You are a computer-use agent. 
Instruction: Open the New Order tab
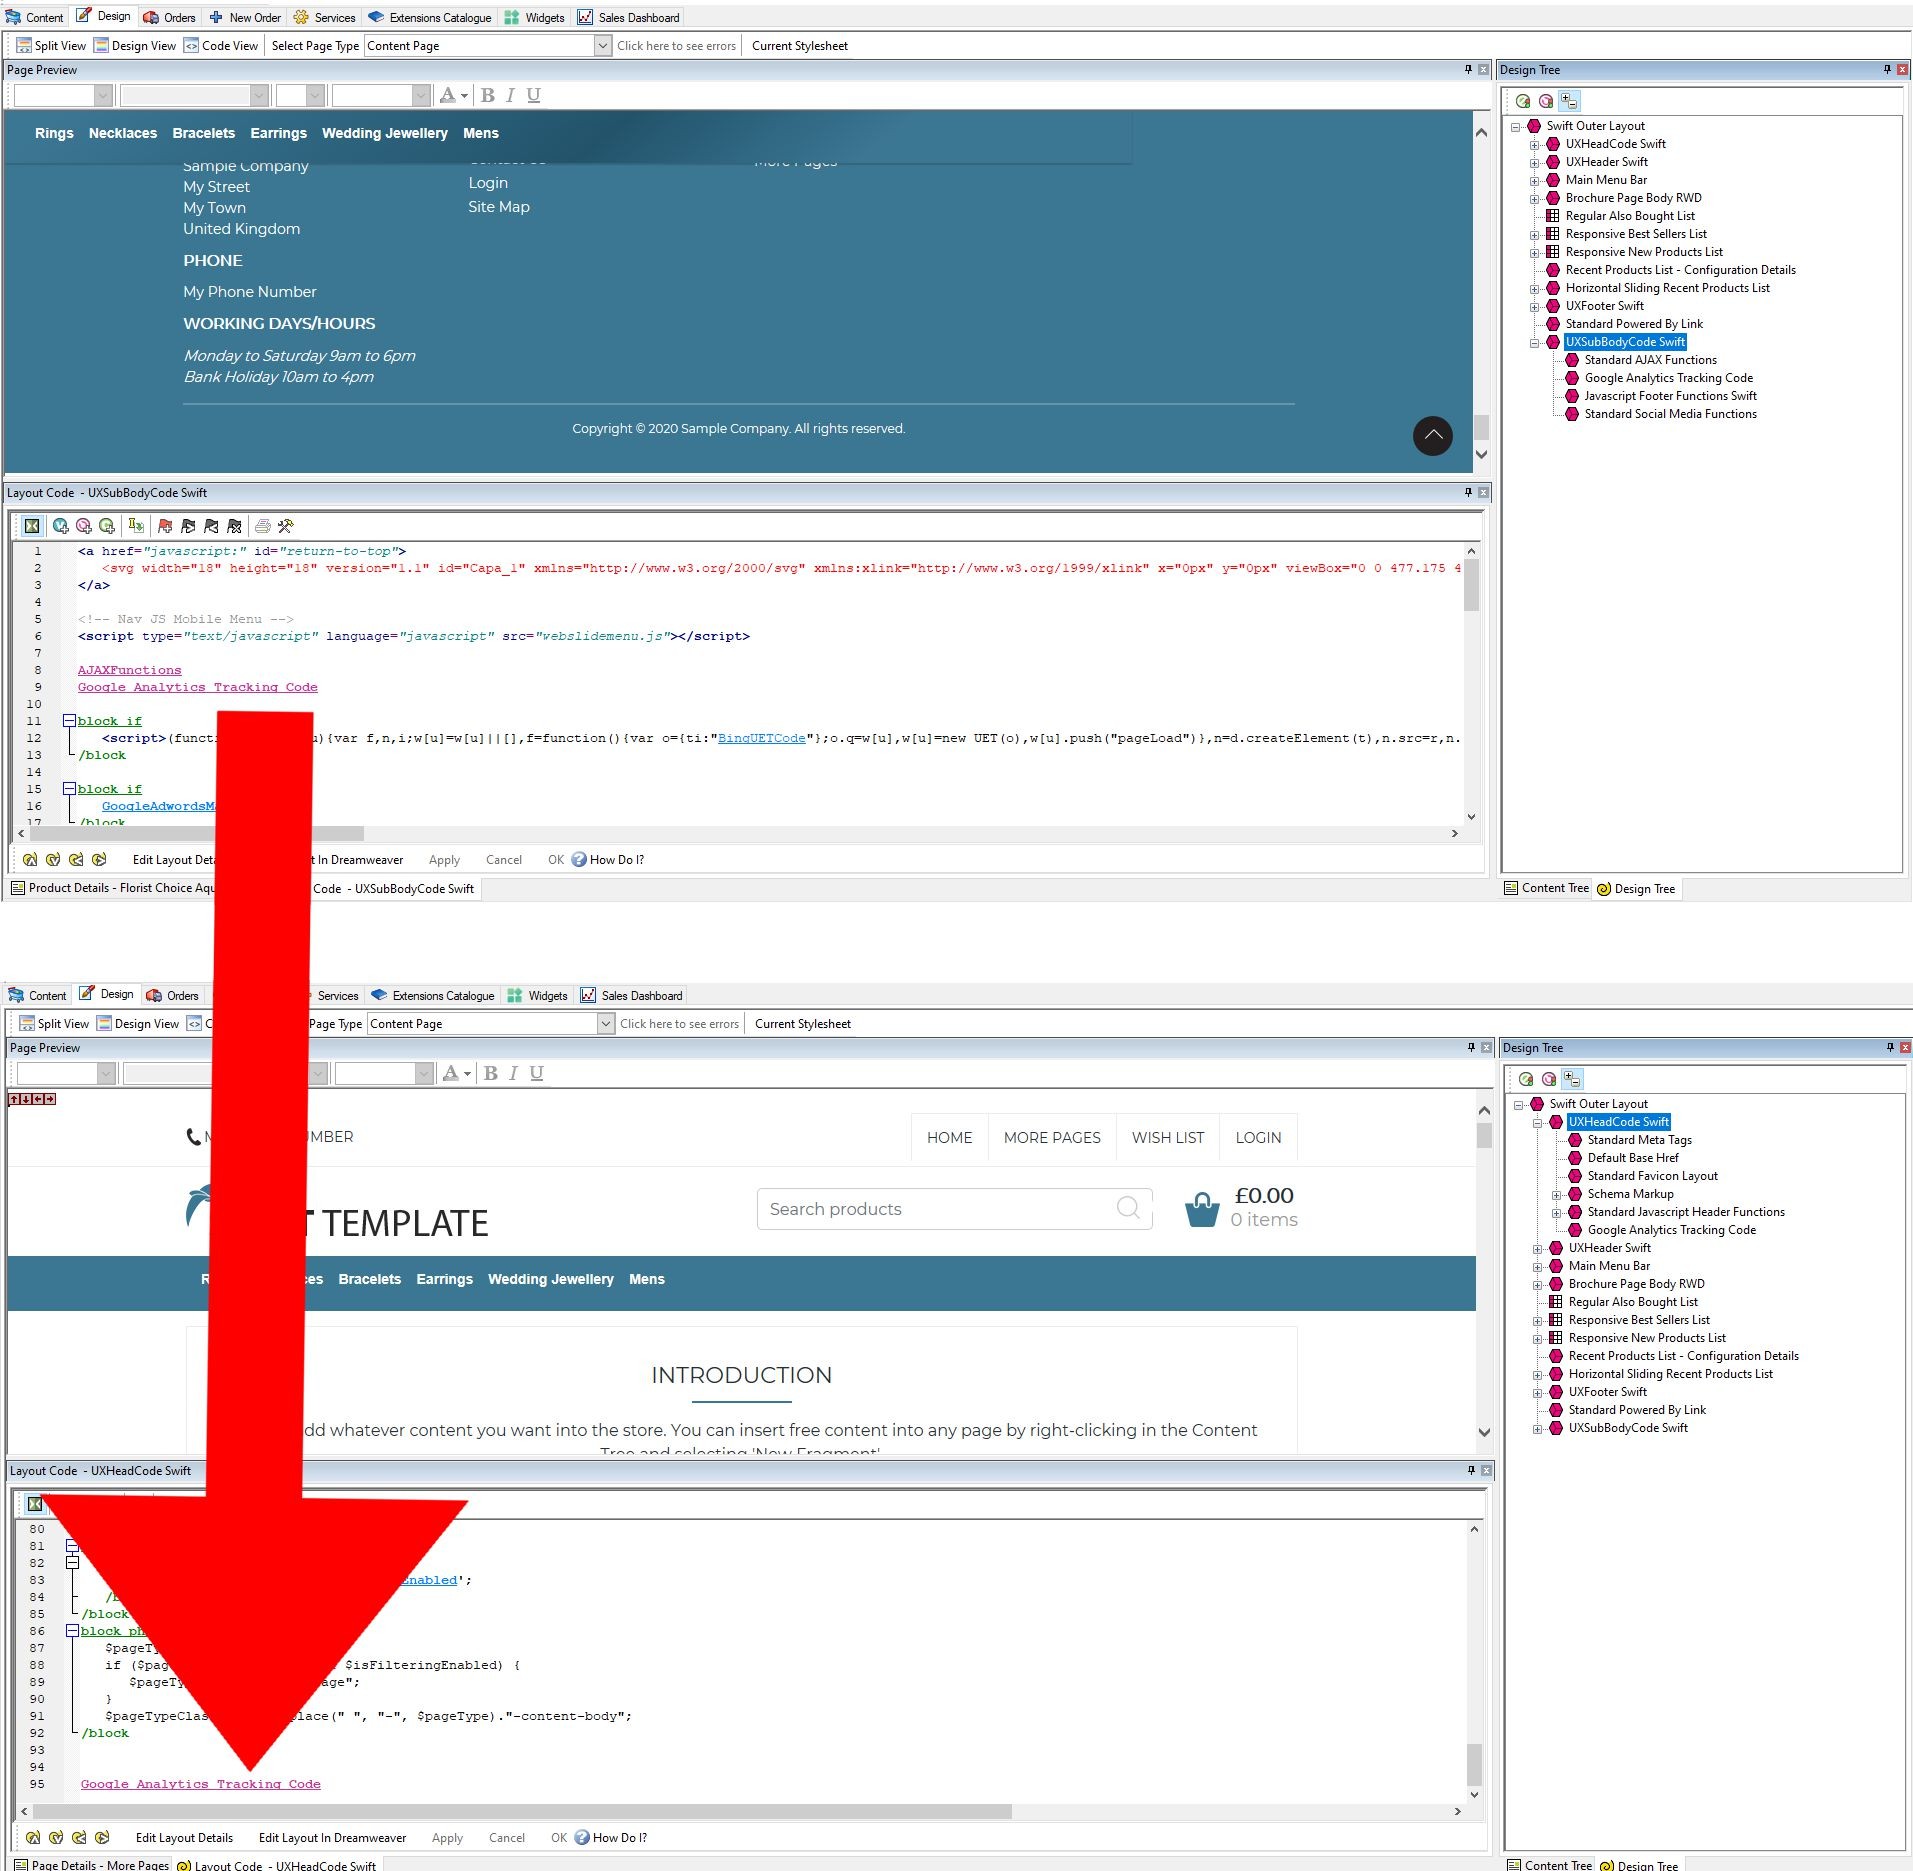tap(246, 17)
